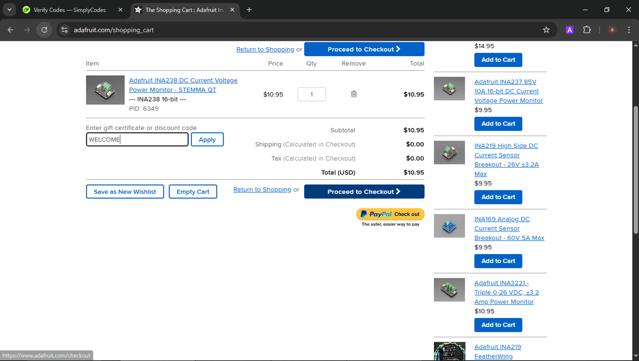Click the red profile icon in toolbar
The image size is (639, 361).
[x=611, y=30]
